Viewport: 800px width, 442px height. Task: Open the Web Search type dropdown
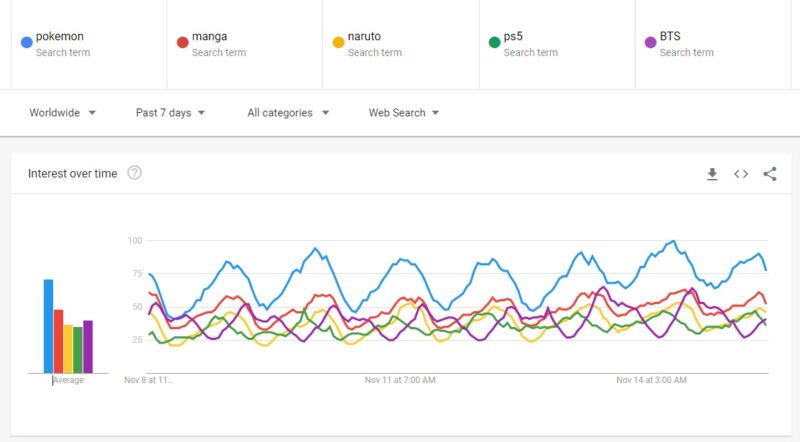tap(404, 113)
